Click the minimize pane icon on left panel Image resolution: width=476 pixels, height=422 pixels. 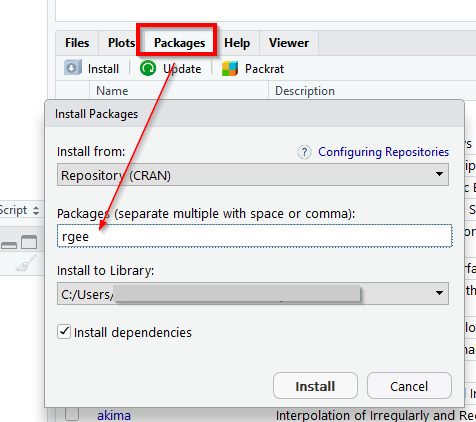(x=9, y=246)
